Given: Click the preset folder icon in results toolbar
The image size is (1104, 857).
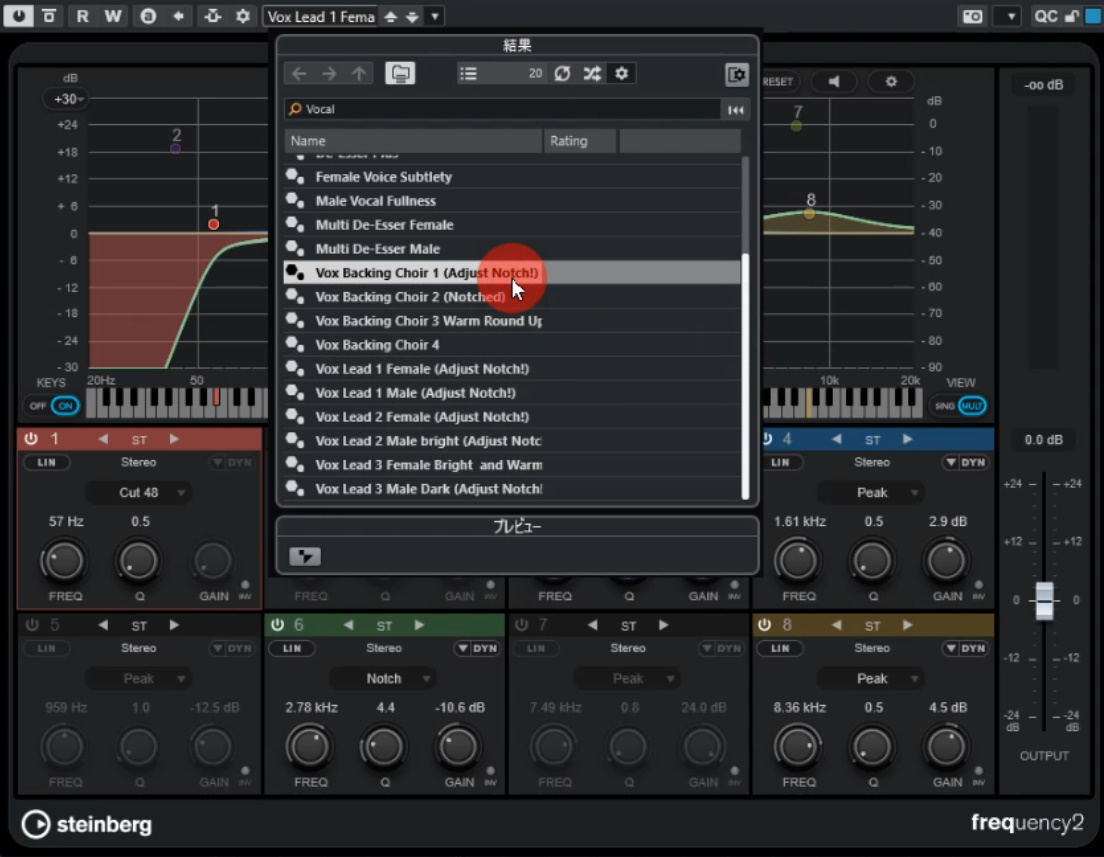Looking at the screenshot, I should tap(399, 73).
